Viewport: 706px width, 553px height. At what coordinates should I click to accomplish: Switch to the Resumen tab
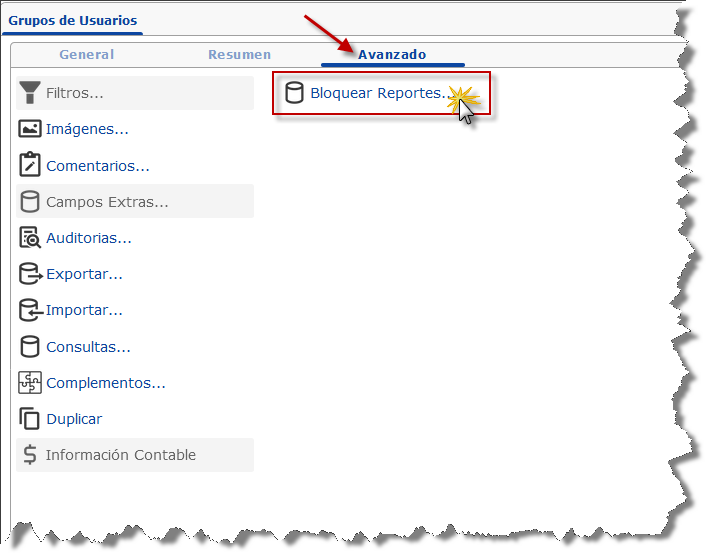tap(240, 54)
